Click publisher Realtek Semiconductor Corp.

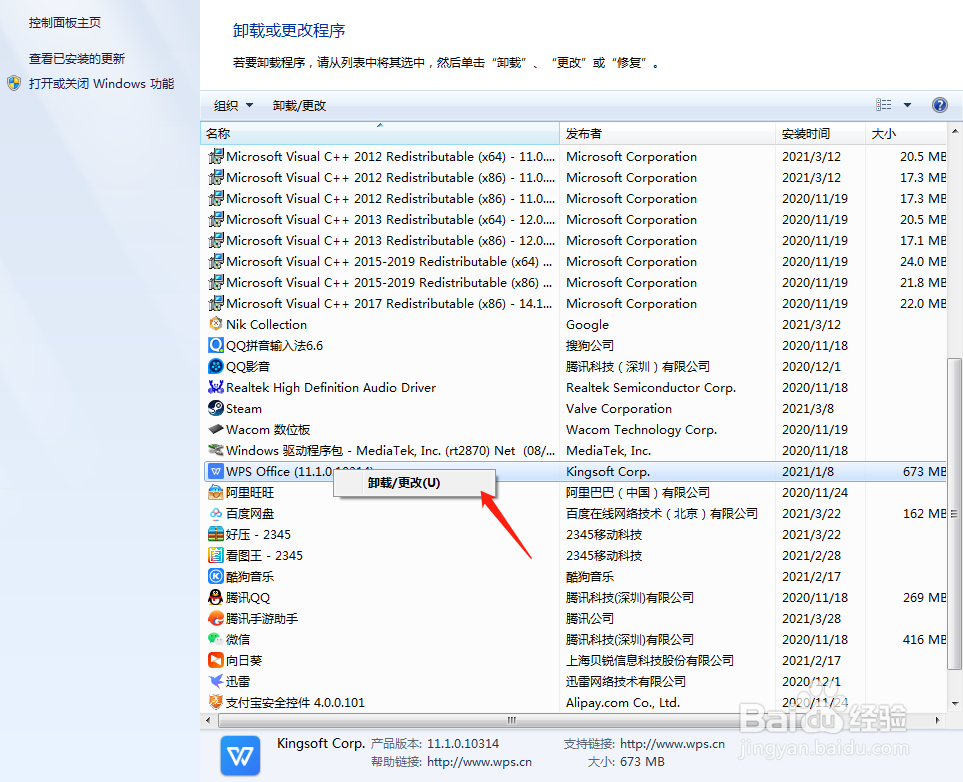pyautogui.click(x=650, y=388)
